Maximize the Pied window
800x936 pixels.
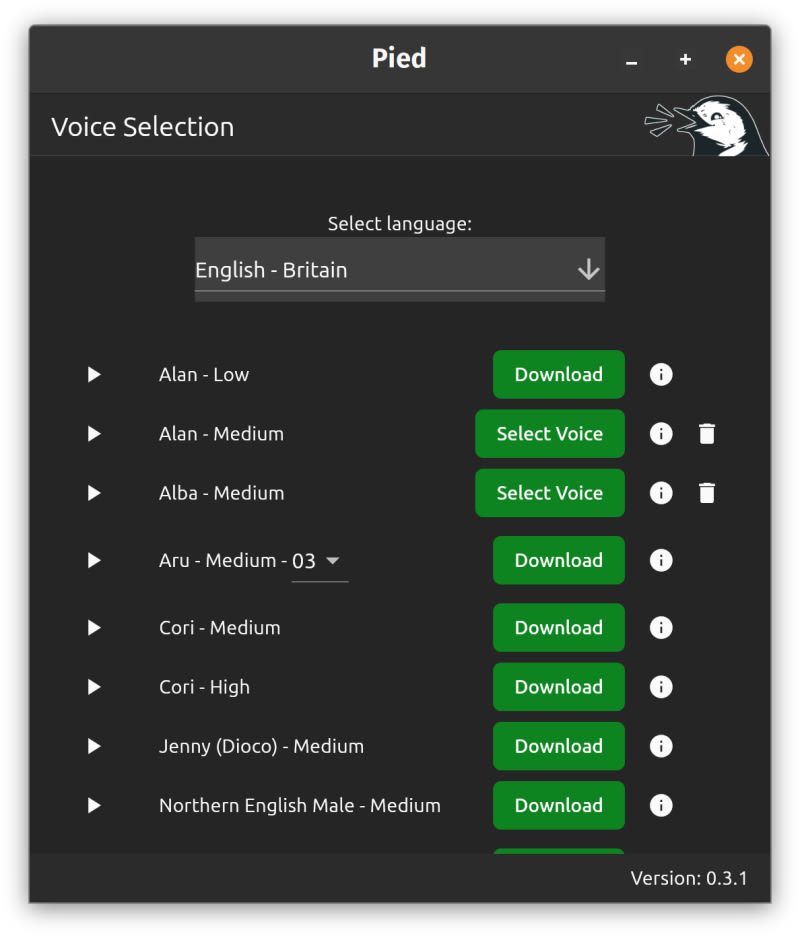pos(685,60)
